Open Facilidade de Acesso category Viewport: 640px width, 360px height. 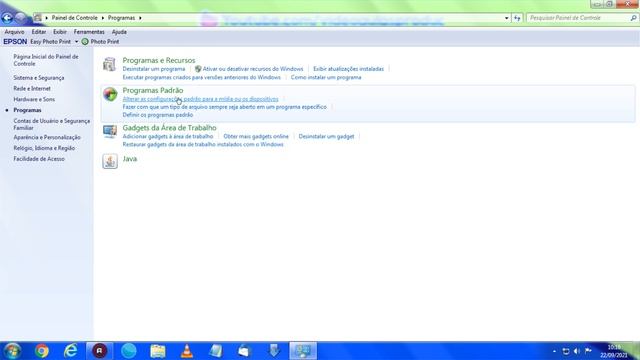click(39, 159)
